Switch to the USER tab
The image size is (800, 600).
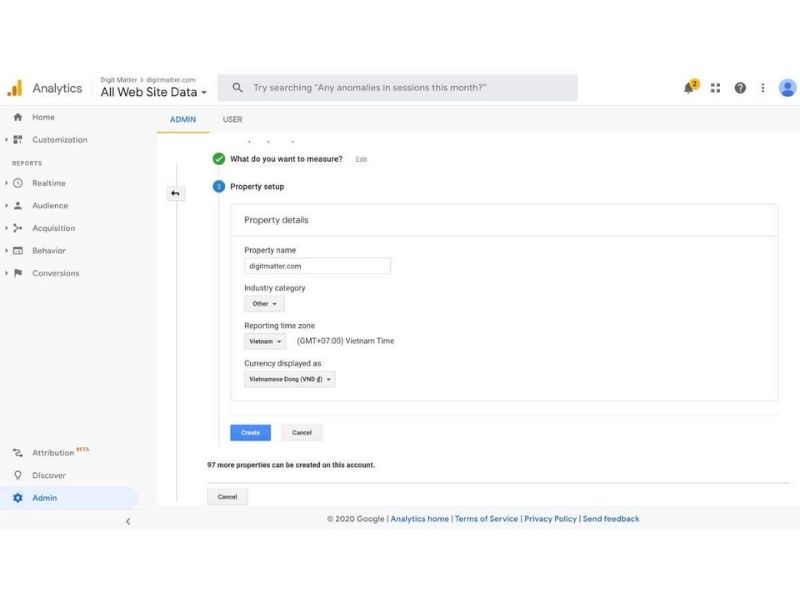coord(232,119)
